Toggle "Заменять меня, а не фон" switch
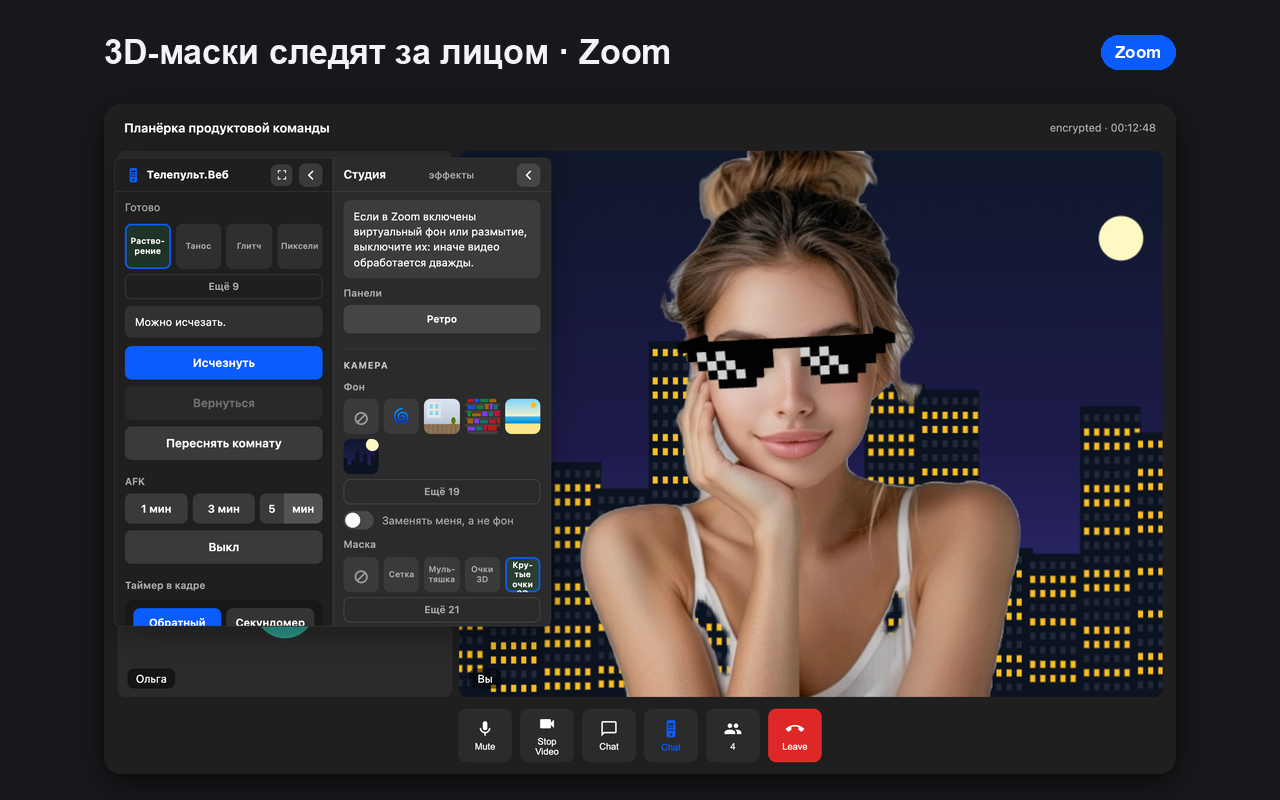 (x=359, y=520)
